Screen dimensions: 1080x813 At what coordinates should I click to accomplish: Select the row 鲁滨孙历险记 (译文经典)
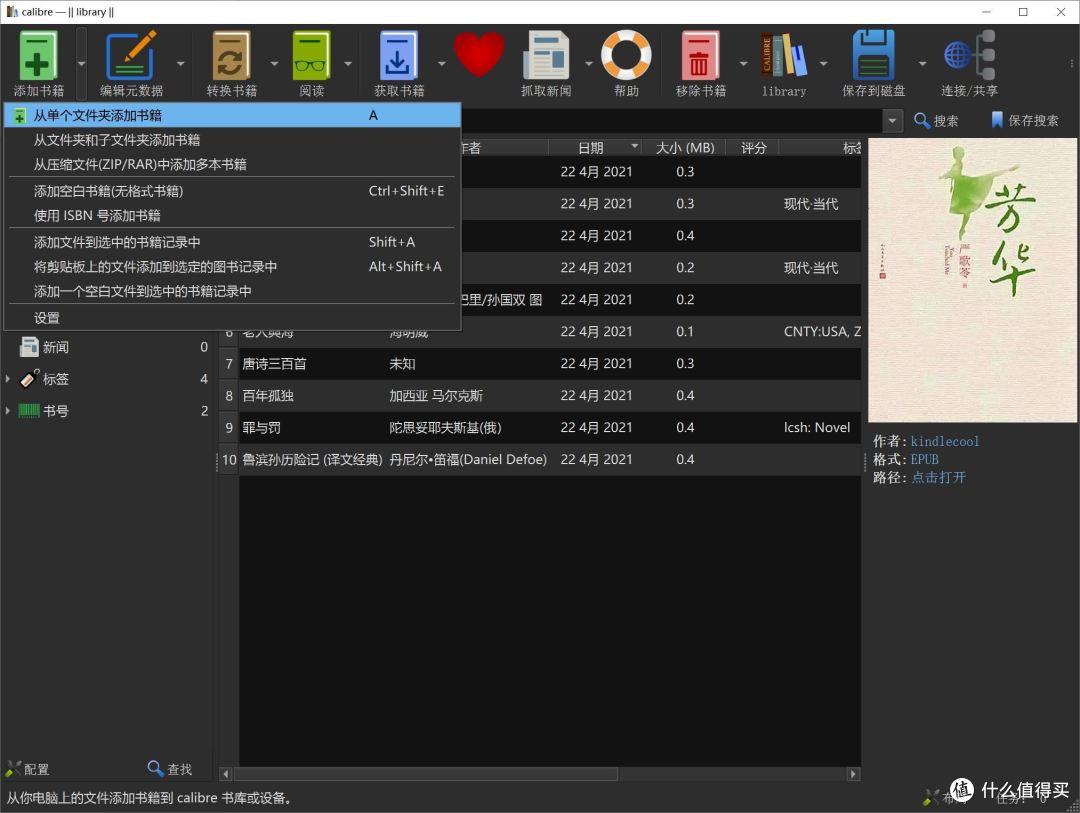(540, 459)
